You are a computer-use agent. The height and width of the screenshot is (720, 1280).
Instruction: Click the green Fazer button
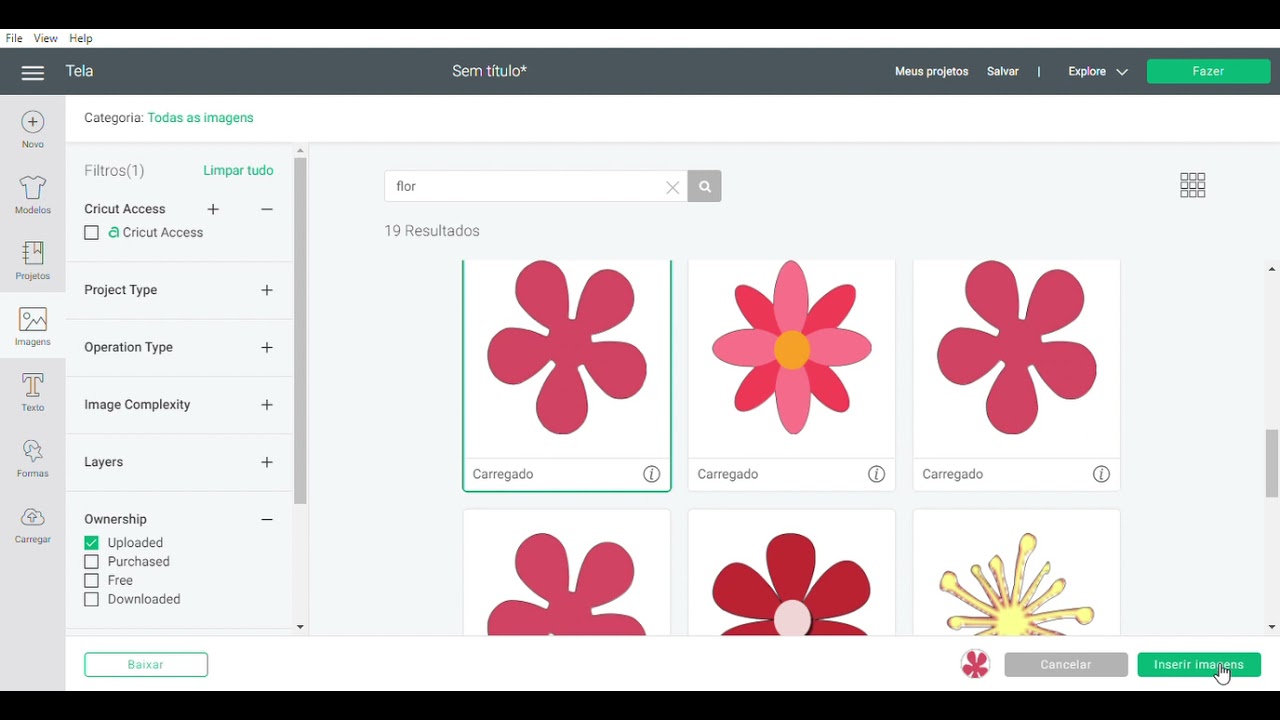point(1208,71)
